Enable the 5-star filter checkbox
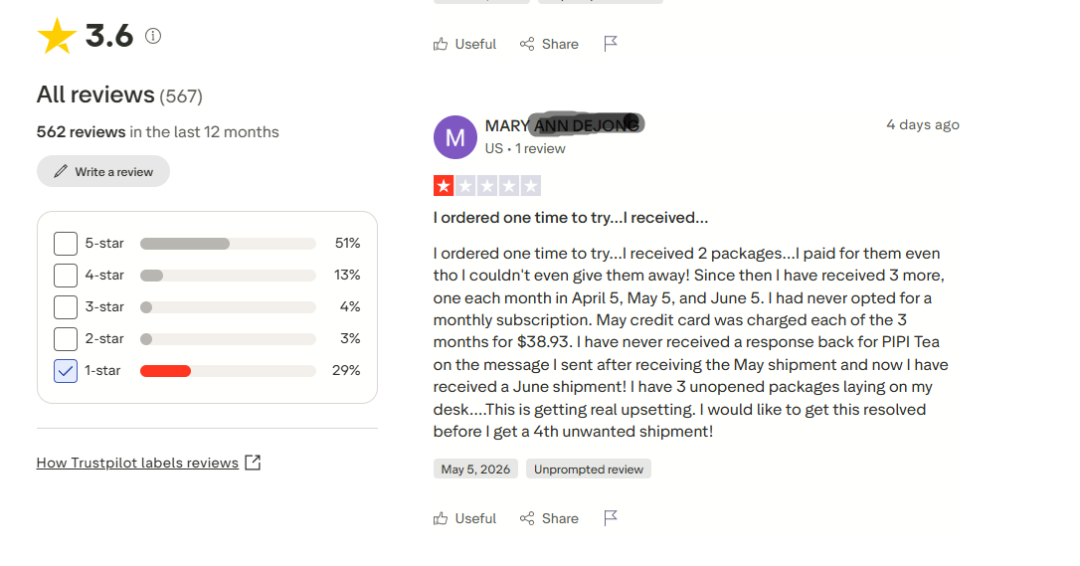 65,243
